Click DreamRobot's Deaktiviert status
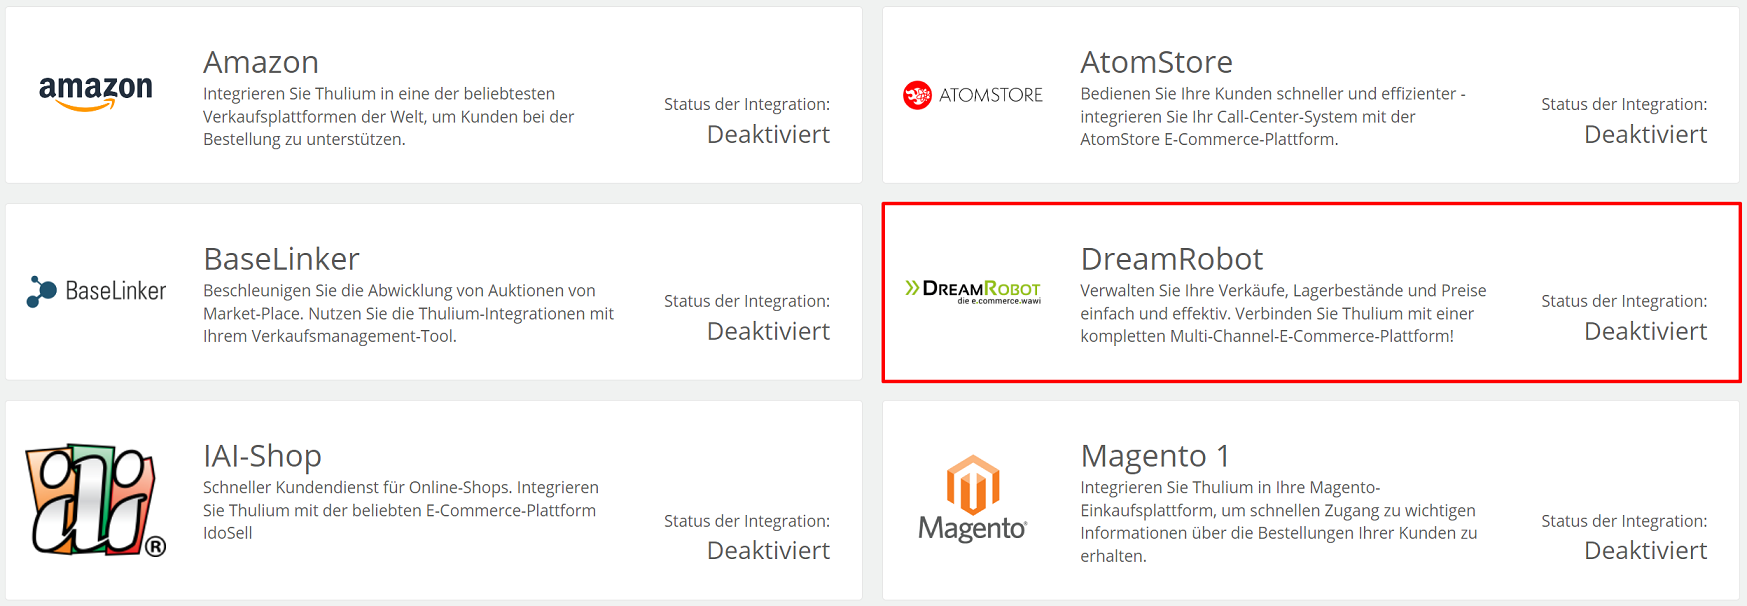The width and height of the screenshot is (1747, 606). pos(1645,331)
